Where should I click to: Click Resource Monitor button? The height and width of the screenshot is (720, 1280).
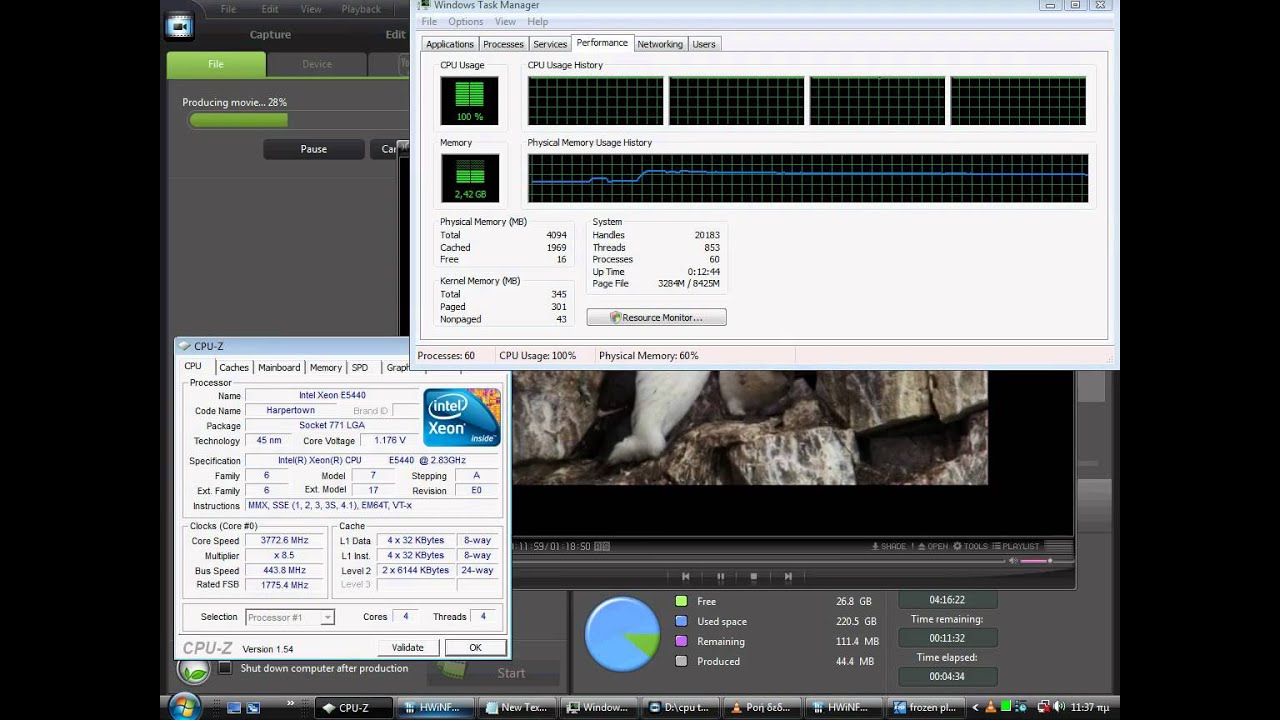click(656, 317)
